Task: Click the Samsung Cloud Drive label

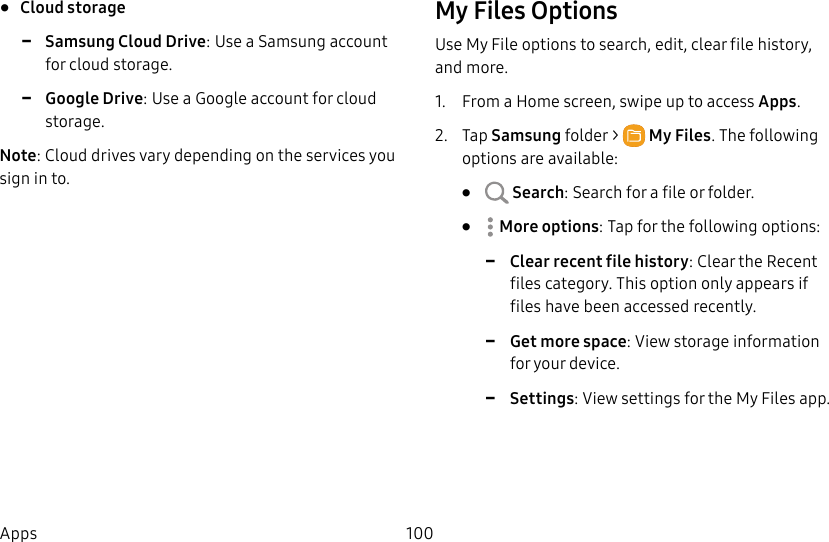Action: (125, 42)
